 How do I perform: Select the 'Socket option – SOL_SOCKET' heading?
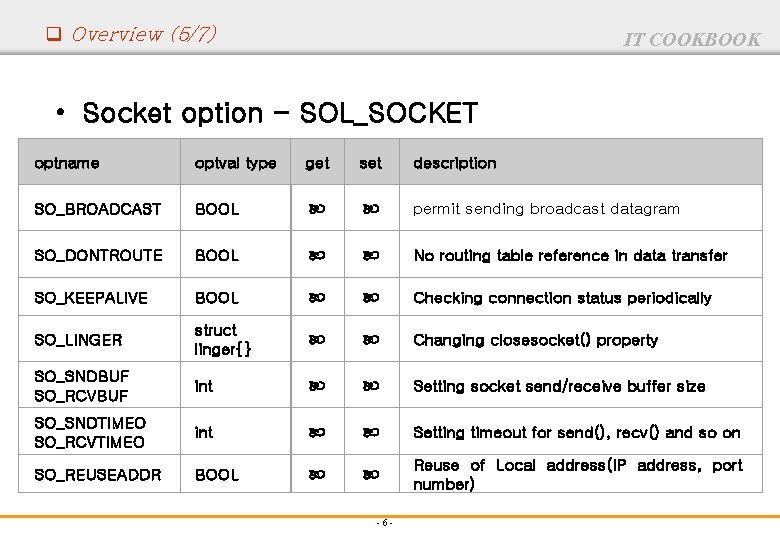(280, 113)
